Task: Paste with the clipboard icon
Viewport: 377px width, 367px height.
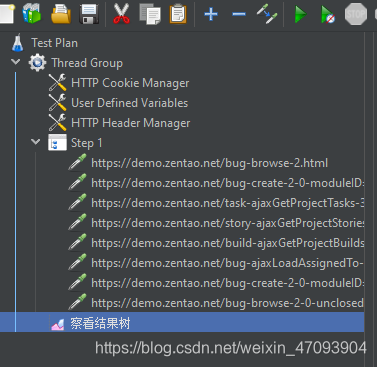Action: (x=178, y=14)
